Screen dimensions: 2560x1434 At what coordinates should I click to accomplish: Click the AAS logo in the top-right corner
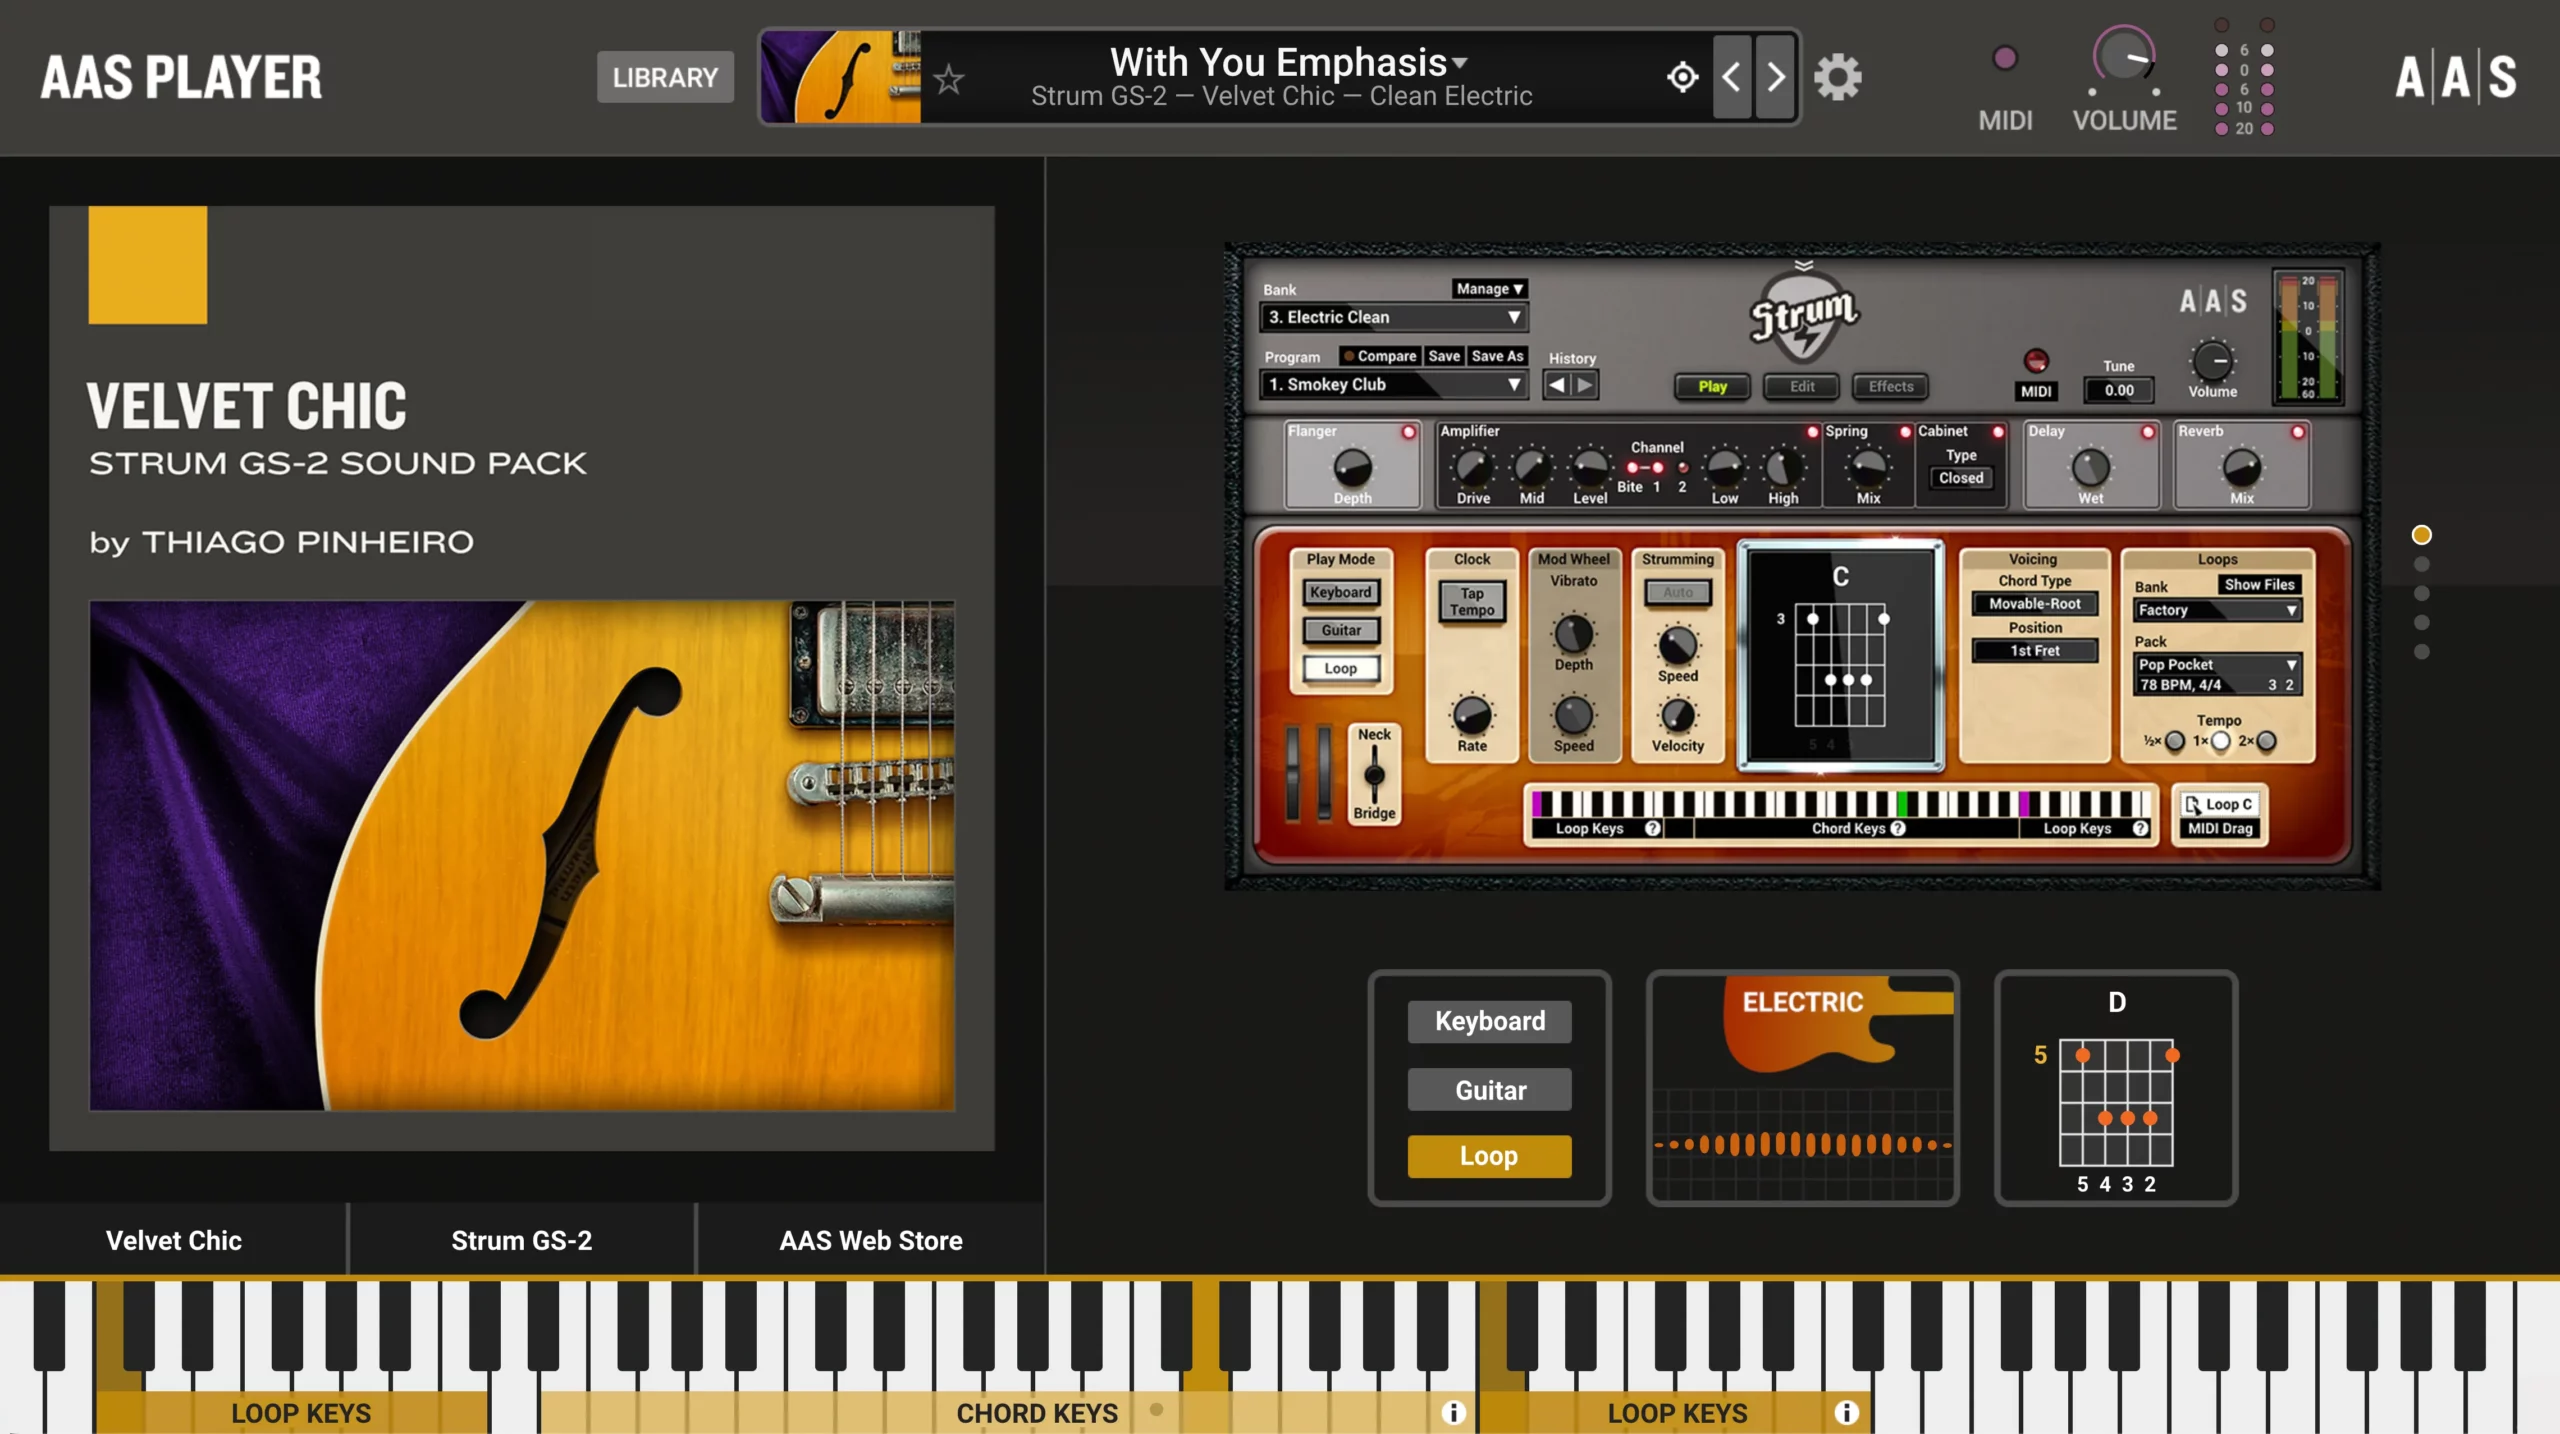point(2456,78)
